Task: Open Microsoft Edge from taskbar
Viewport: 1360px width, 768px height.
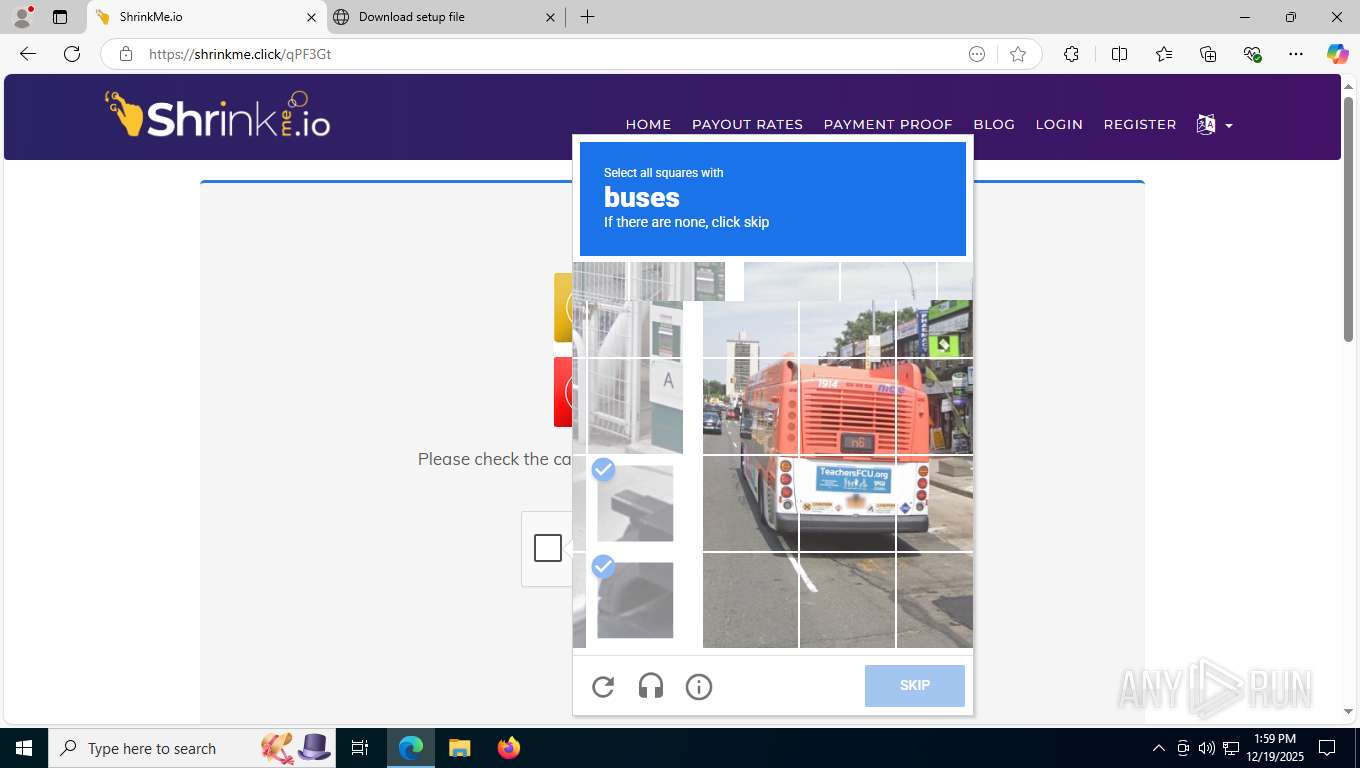Action: point(411,748)
